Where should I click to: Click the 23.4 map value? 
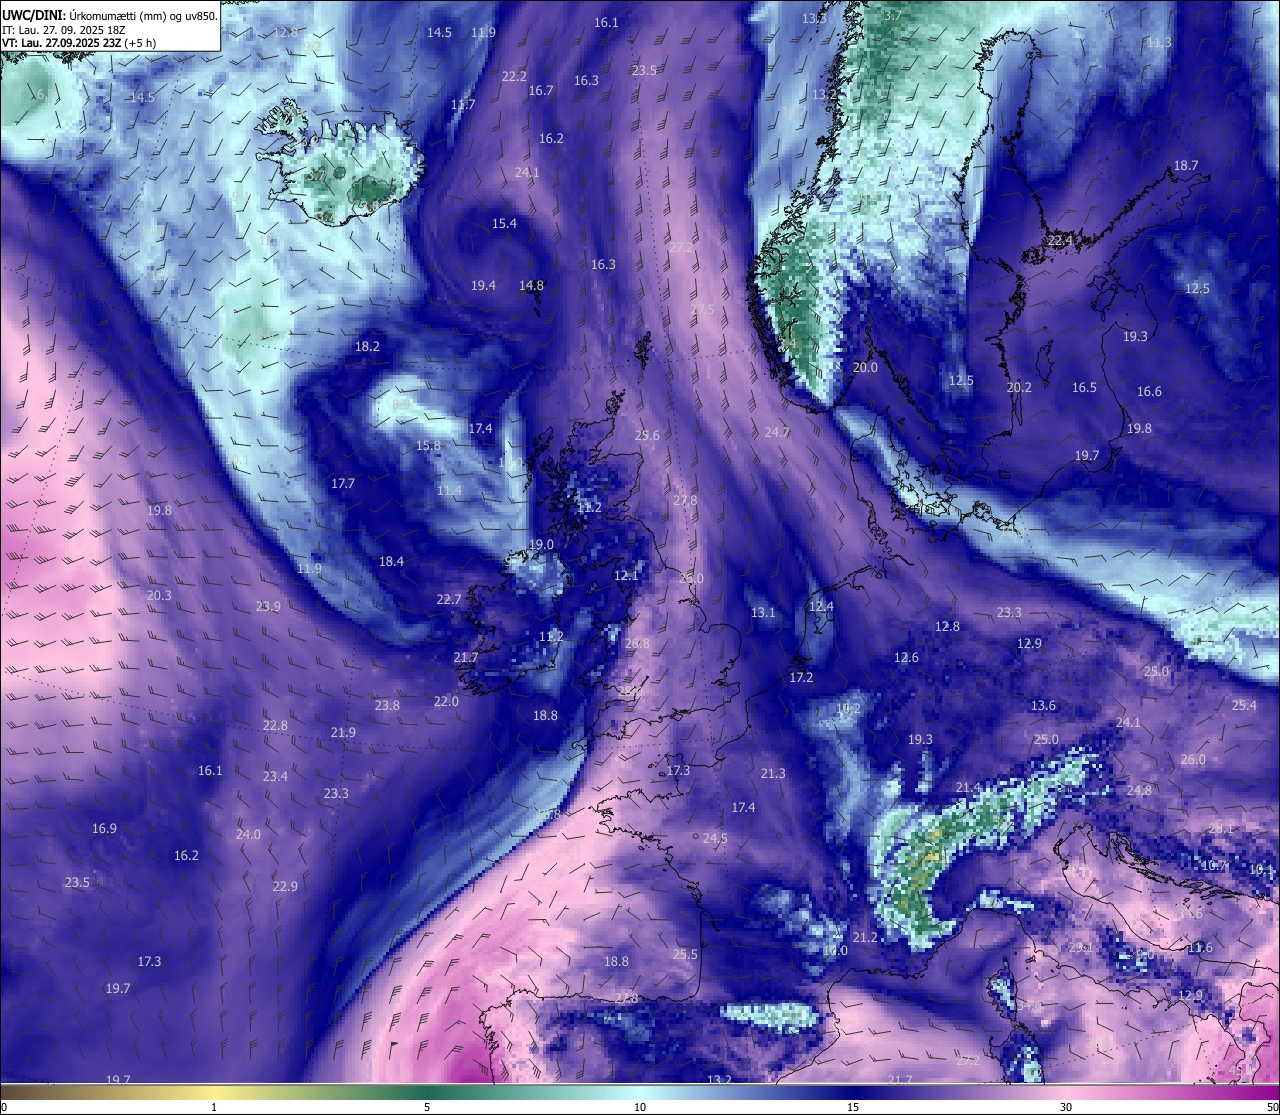[275, 777]
